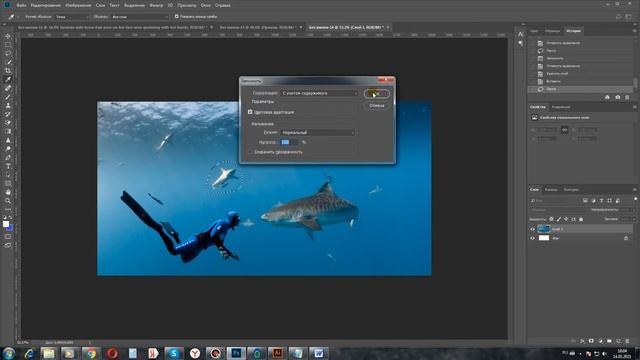Select the Eyedropper tool in toolbar
The image size is (640, 360).
pyautogui.click(x=8, y=80)
